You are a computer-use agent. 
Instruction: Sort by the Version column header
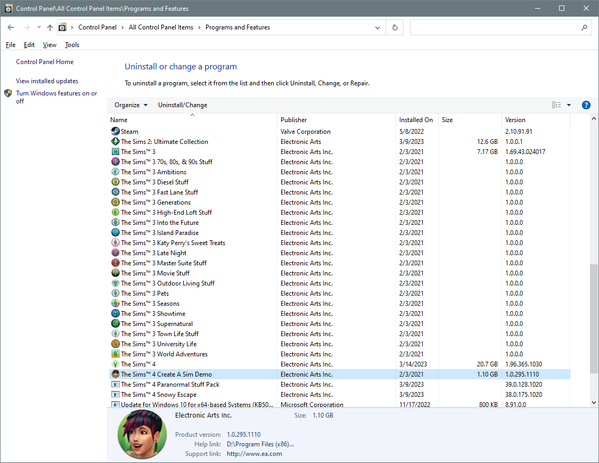pyautogui.click(x=536, y=120)
